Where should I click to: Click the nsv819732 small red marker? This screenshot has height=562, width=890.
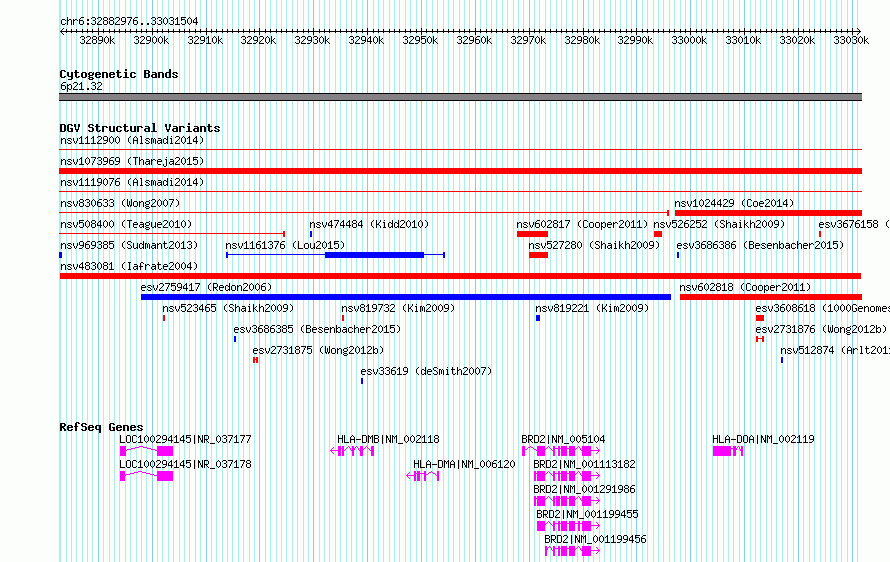pos(343,318)
